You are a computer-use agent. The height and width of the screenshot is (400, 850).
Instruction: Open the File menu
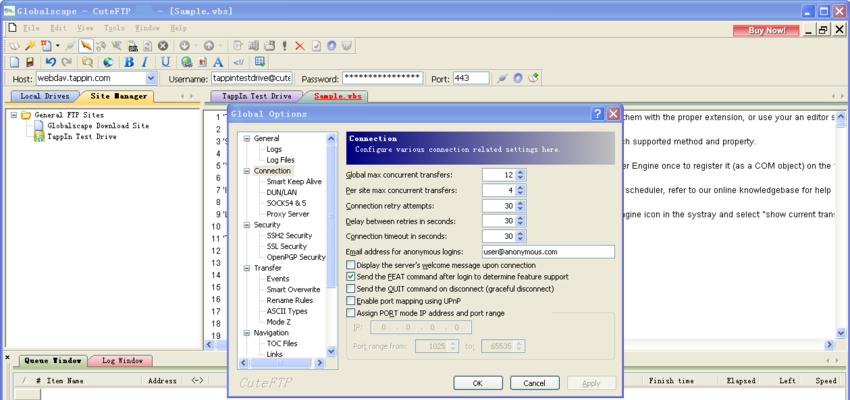pos(32,28)
